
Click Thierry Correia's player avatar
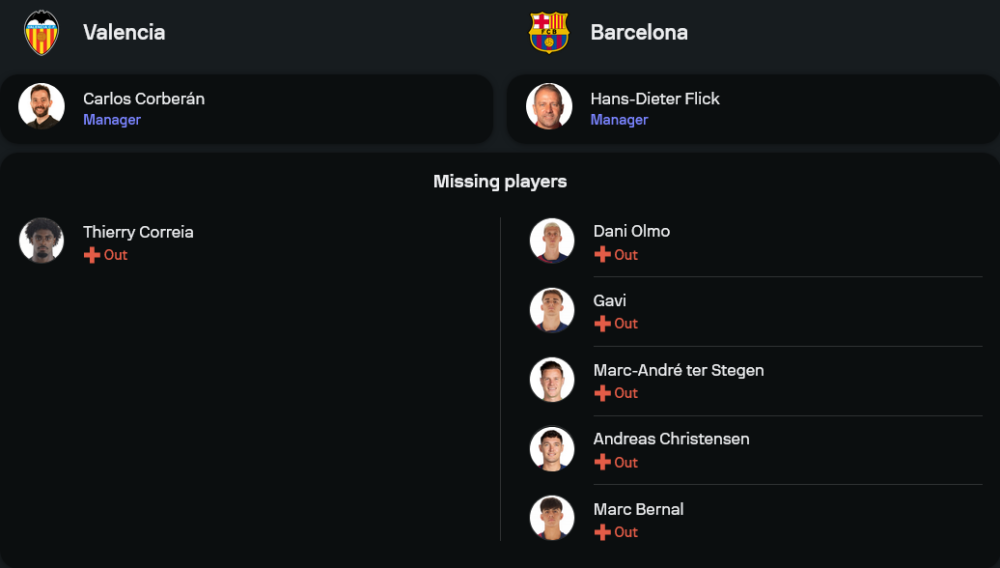pos(41,241)
